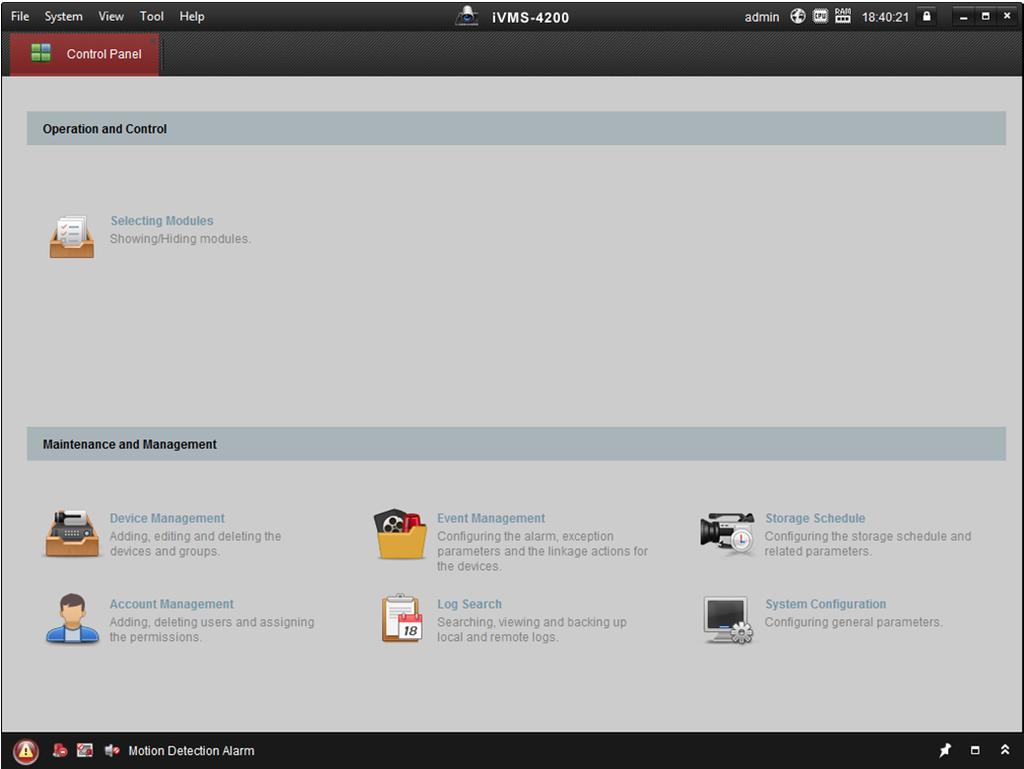This screenshot has height=769, width=1024.
Task: Open the Event Management link
Action: [x=491, y=518]
